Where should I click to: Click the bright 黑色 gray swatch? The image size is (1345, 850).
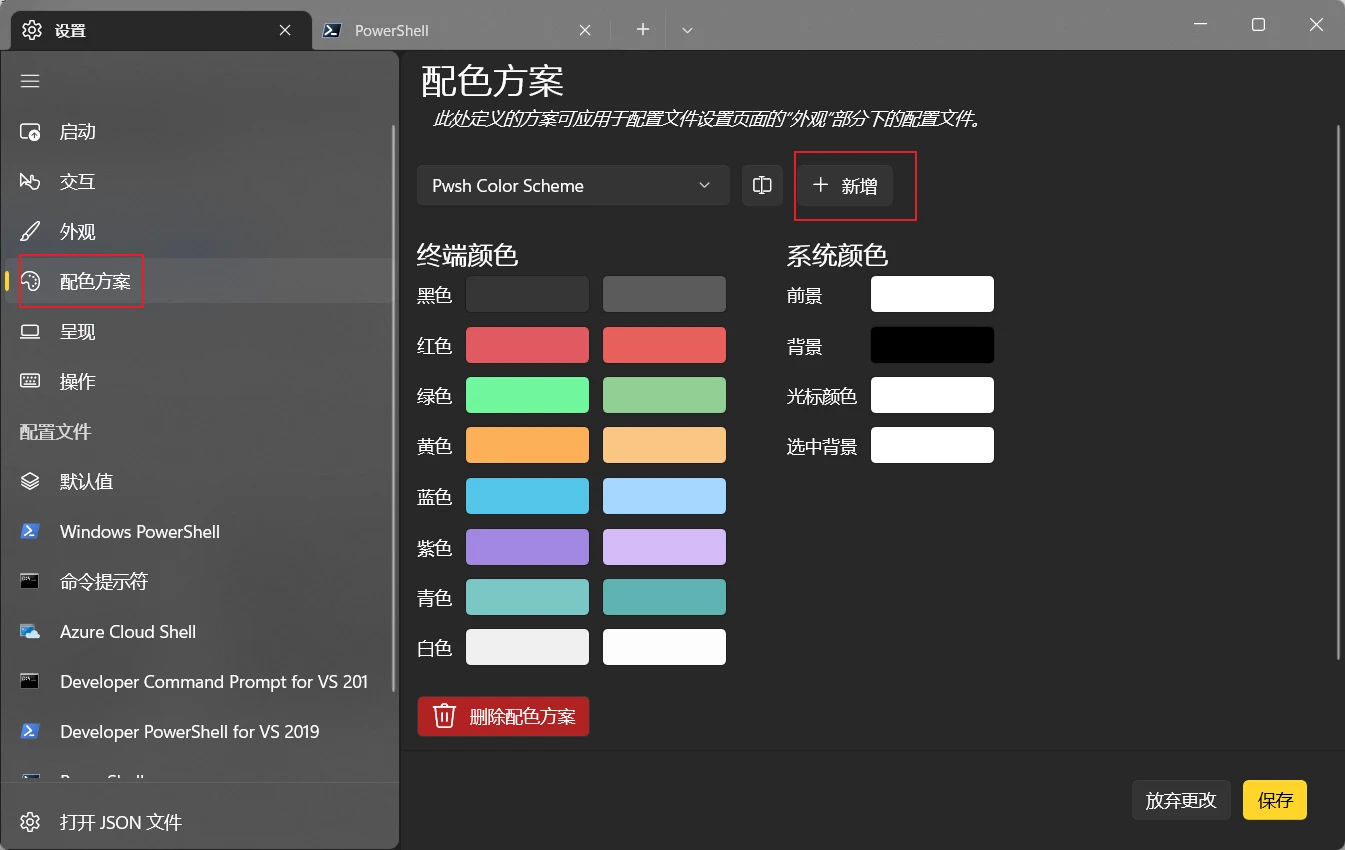[664, 294]
